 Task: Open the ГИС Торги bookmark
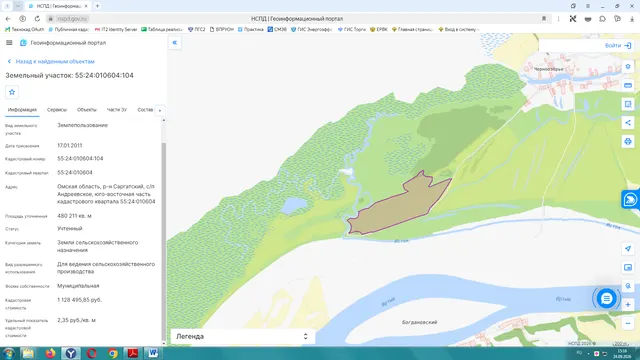click(x=351, y=29)
